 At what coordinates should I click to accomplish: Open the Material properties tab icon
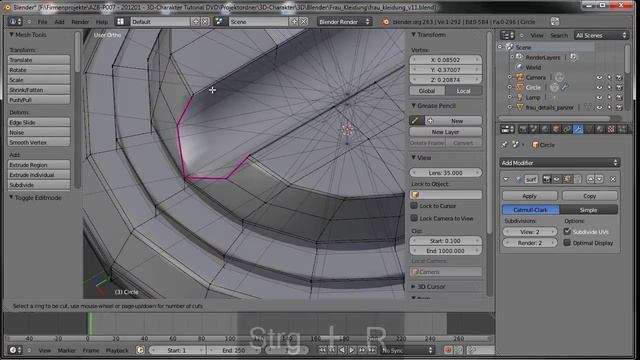click(600, 129)
